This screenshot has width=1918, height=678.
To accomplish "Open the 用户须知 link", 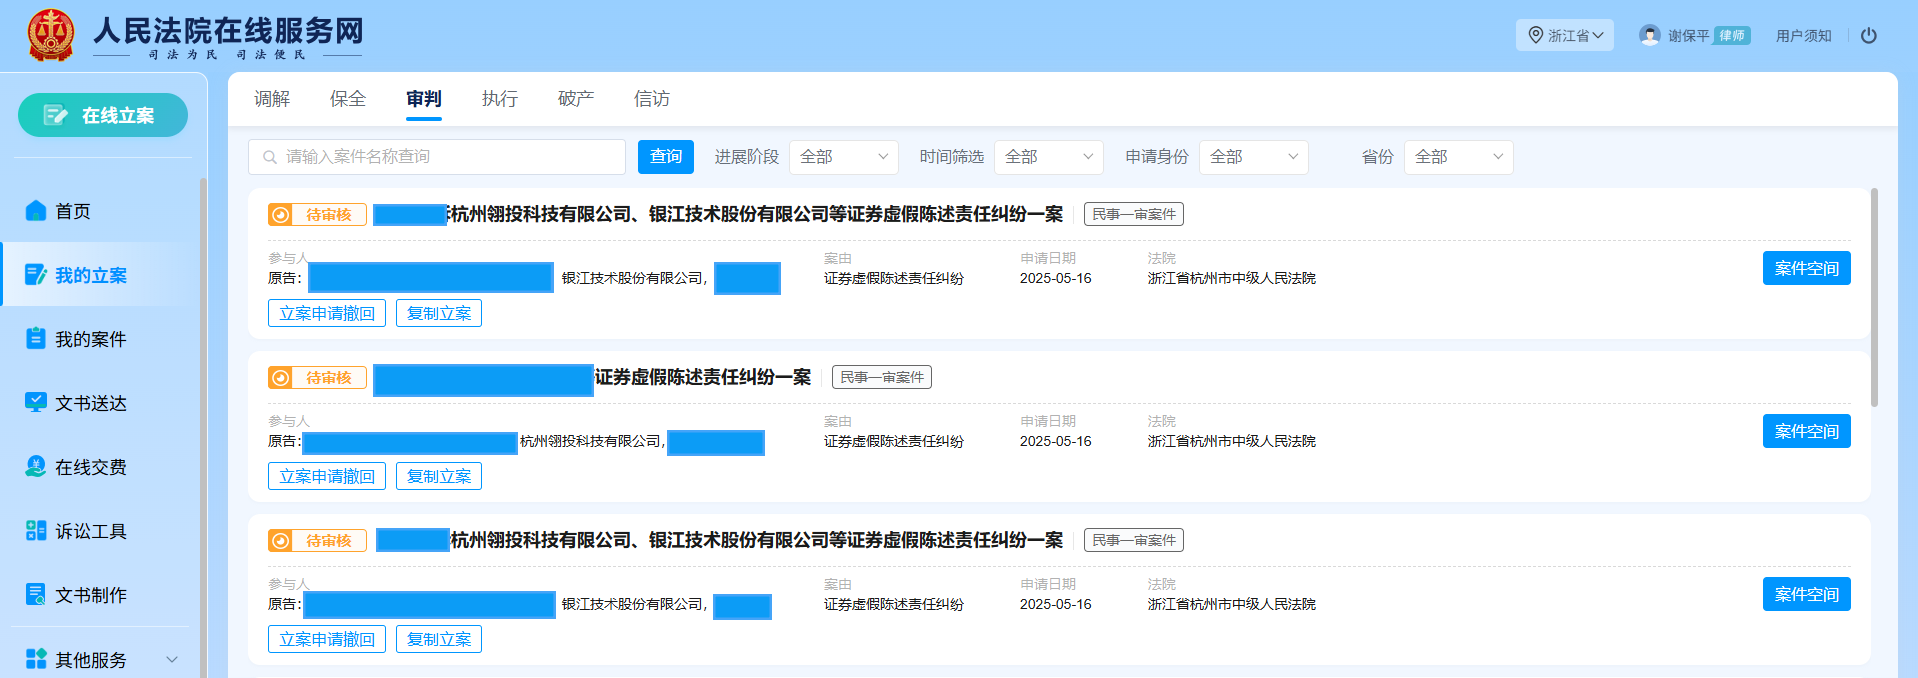I will pos(1803,35).
